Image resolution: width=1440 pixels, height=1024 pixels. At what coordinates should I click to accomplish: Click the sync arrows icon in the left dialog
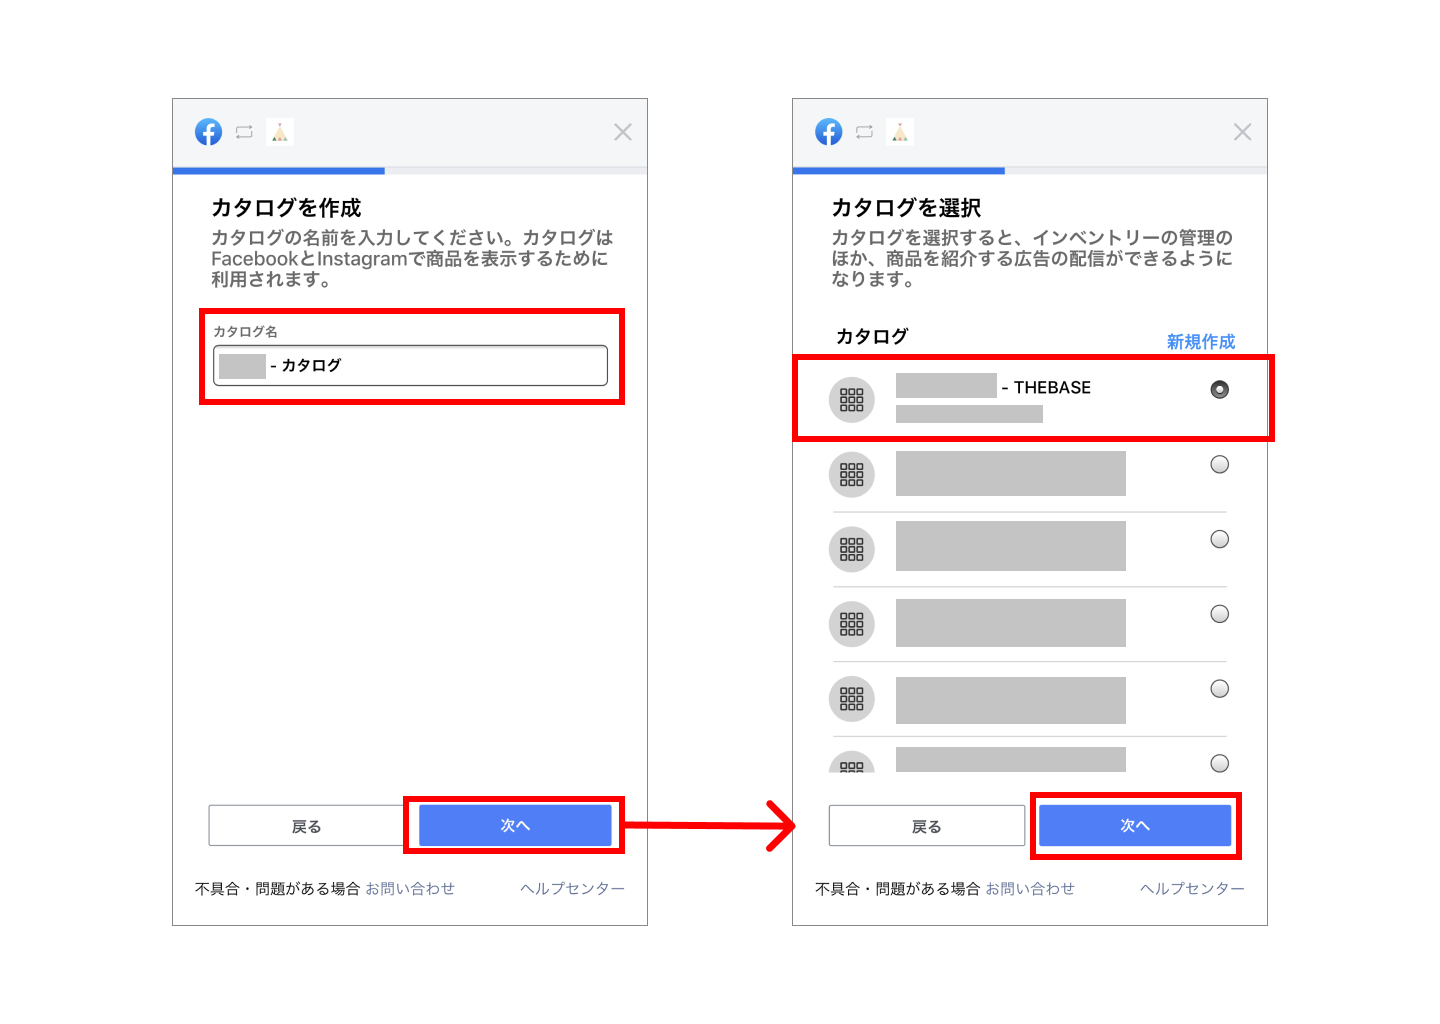(244, 131)
